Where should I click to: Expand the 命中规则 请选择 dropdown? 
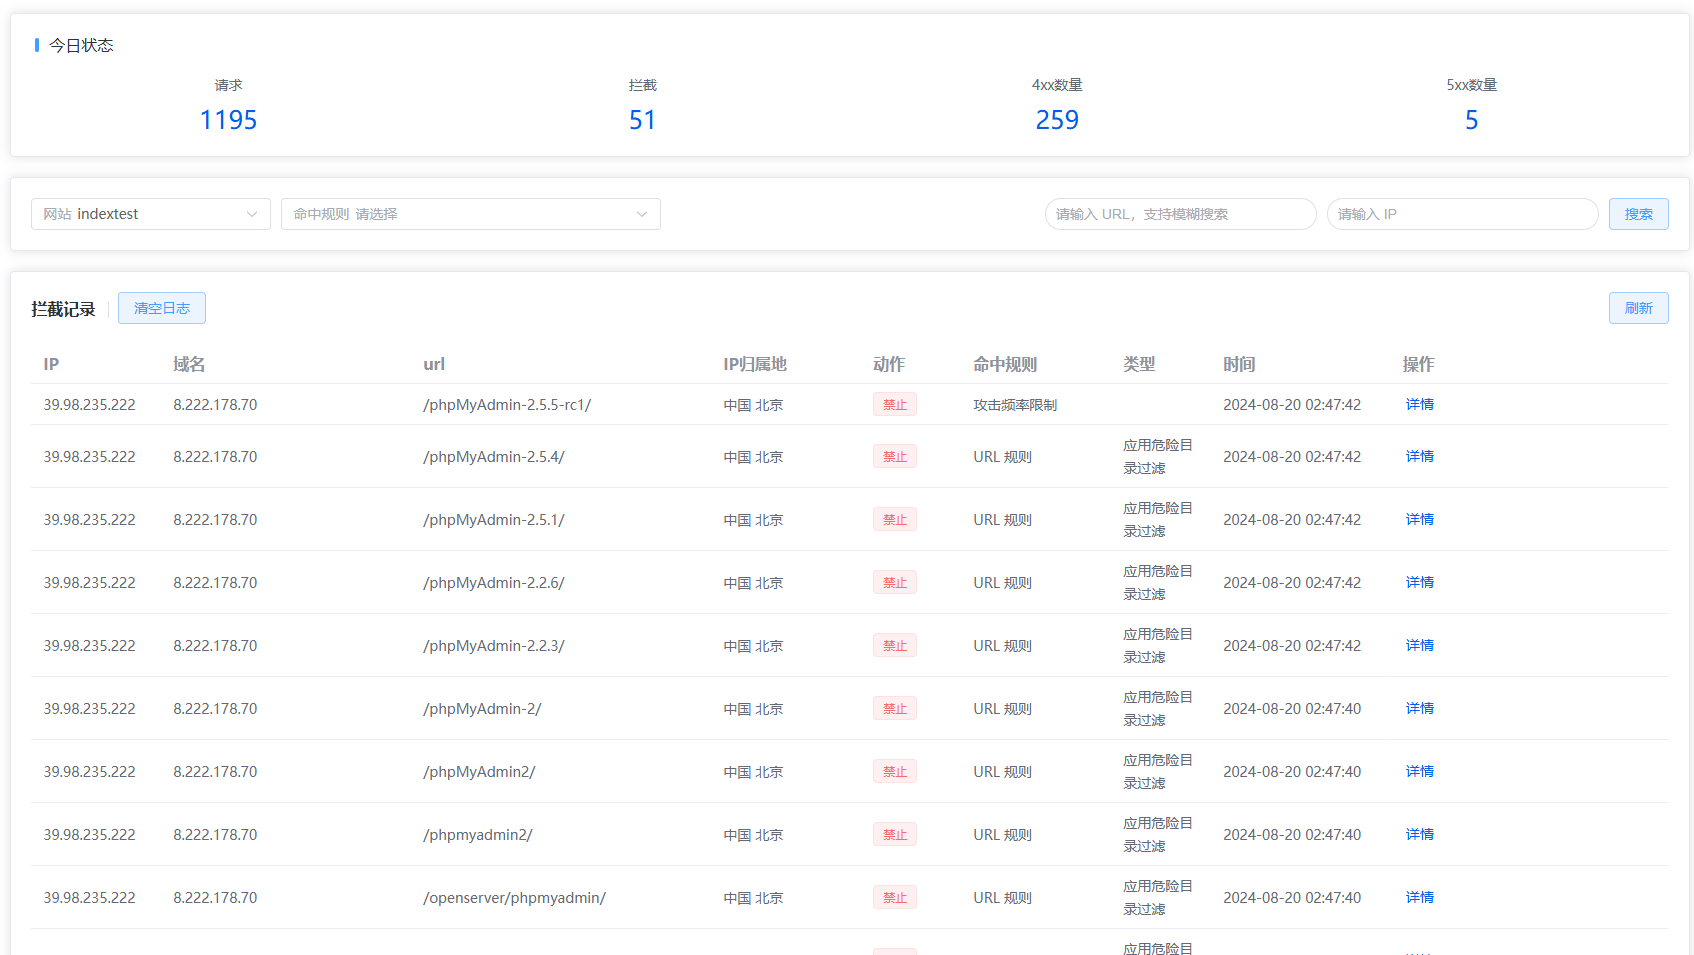tap(471, 214)
